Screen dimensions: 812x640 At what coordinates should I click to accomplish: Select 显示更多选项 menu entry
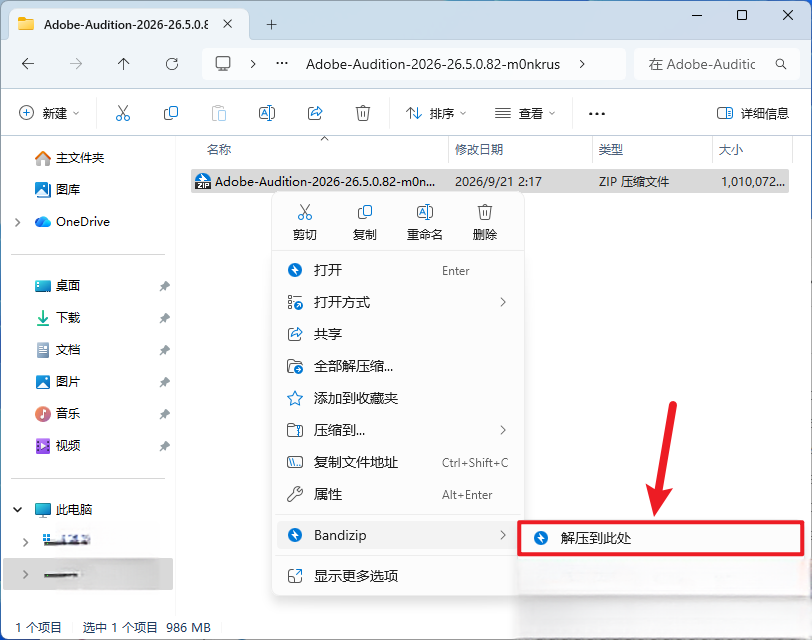coord(398,576)
